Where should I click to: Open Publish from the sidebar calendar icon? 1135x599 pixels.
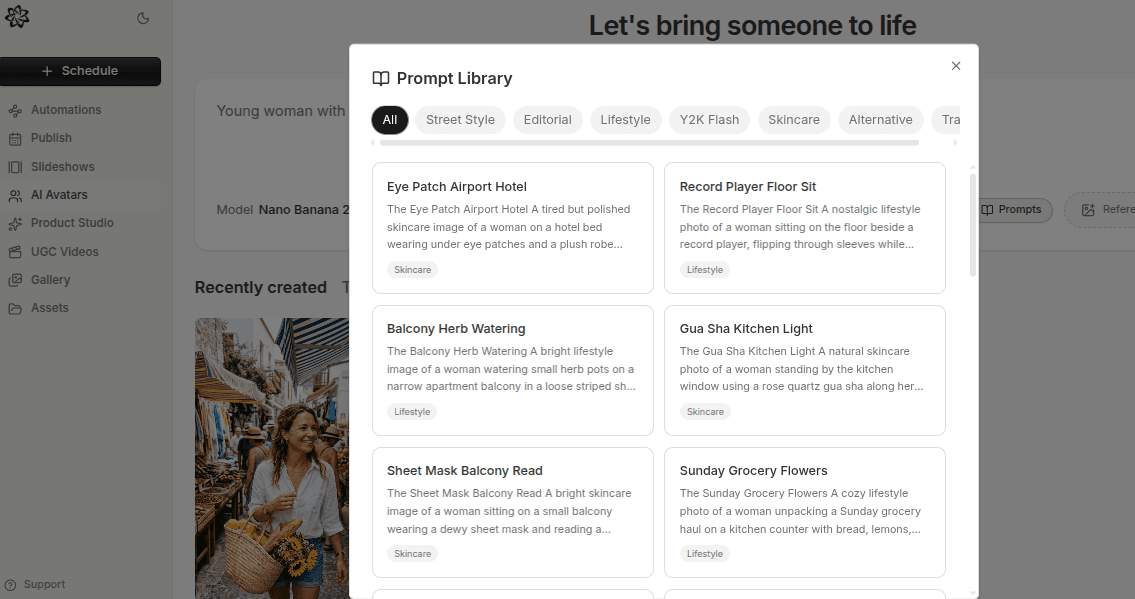click(14, 137)
